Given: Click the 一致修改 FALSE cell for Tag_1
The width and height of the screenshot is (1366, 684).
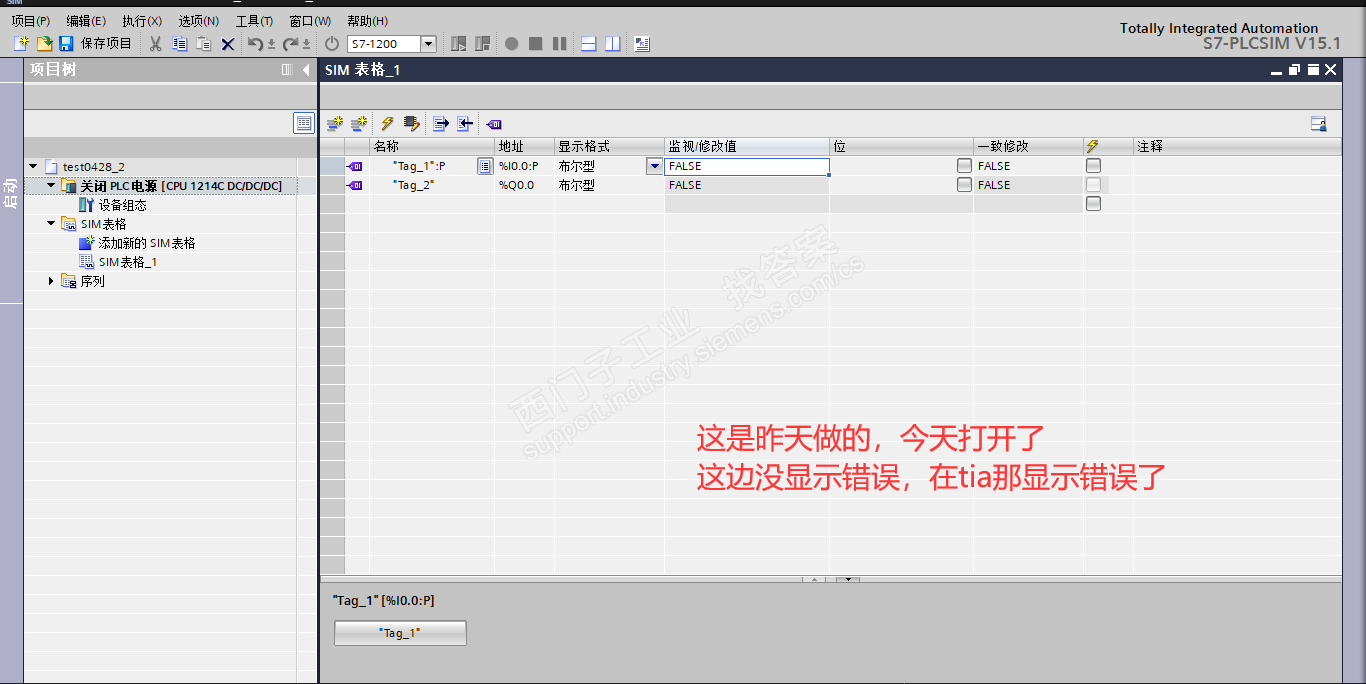Looking at the screenshot, I should (1028, 166).
